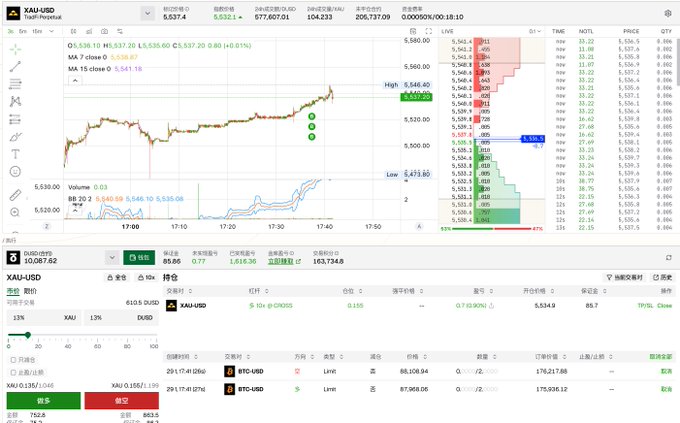Select the crosshair cursor drawing tool
This screenshot has width=680, height=423.
pyautogui.click(x=15, y=49)
